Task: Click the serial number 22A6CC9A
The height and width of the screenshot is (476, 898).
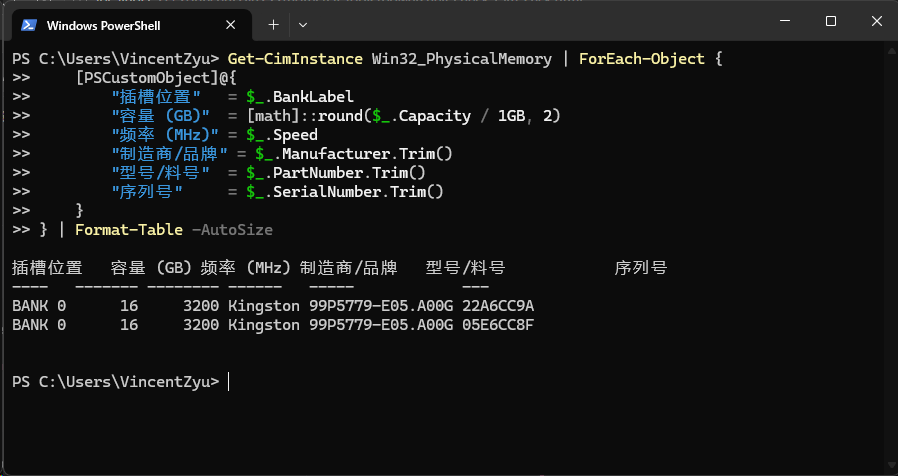Action: tap(498, 306)
